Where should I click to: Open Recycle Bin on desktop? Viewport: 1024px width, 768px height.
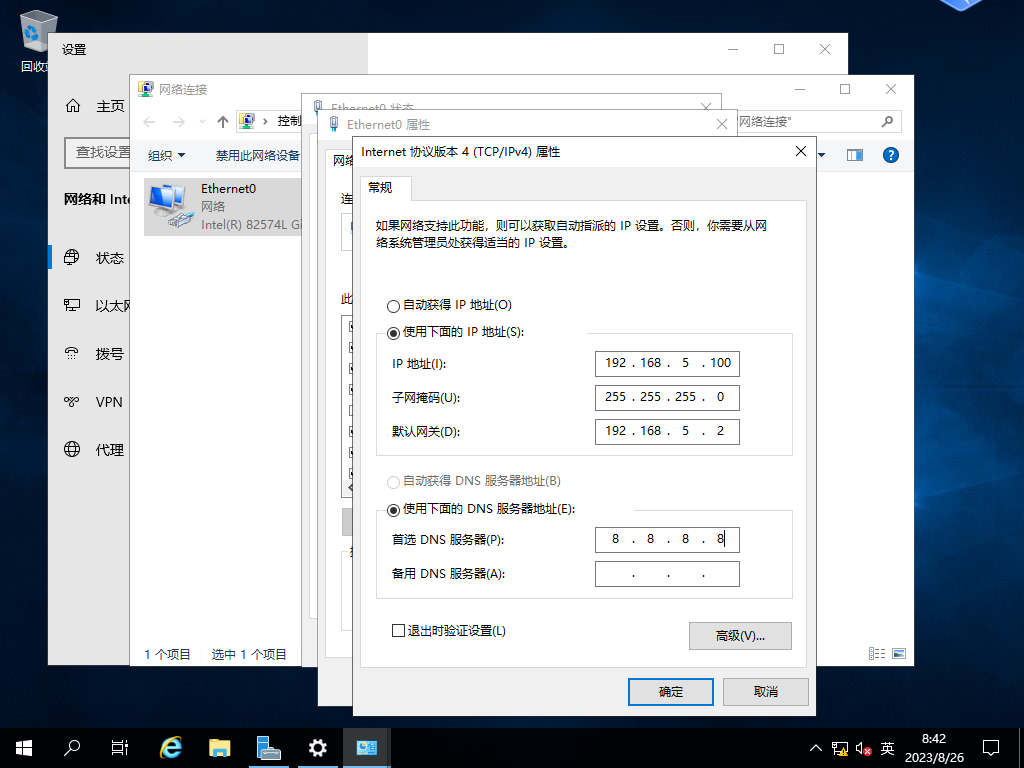tap(35, 39)
